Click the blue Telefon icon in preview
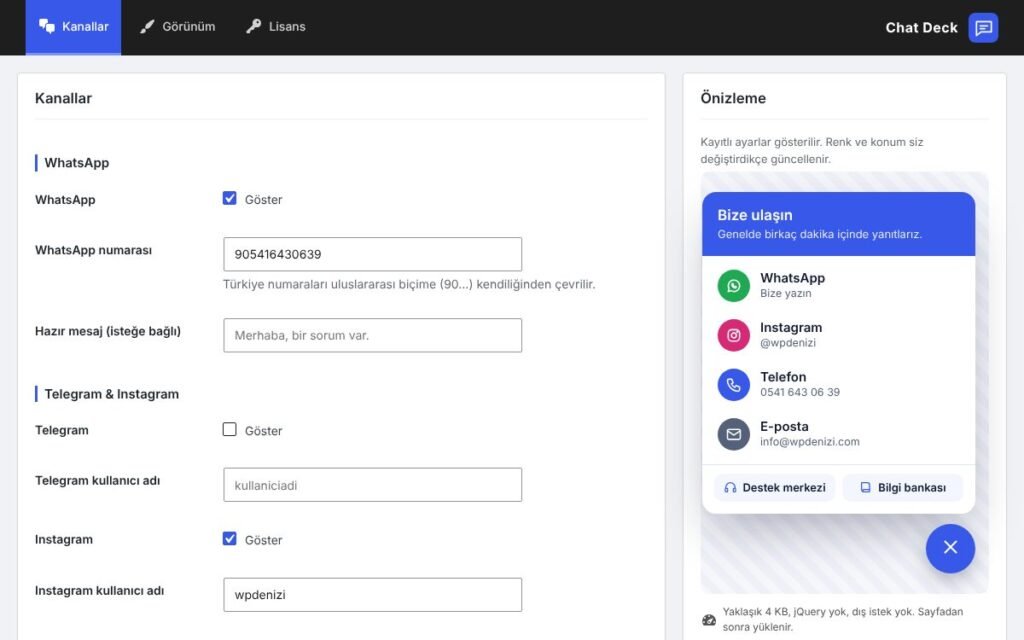Image resolution: width=1024 pixels, height=640 pixels. [733, 385]
